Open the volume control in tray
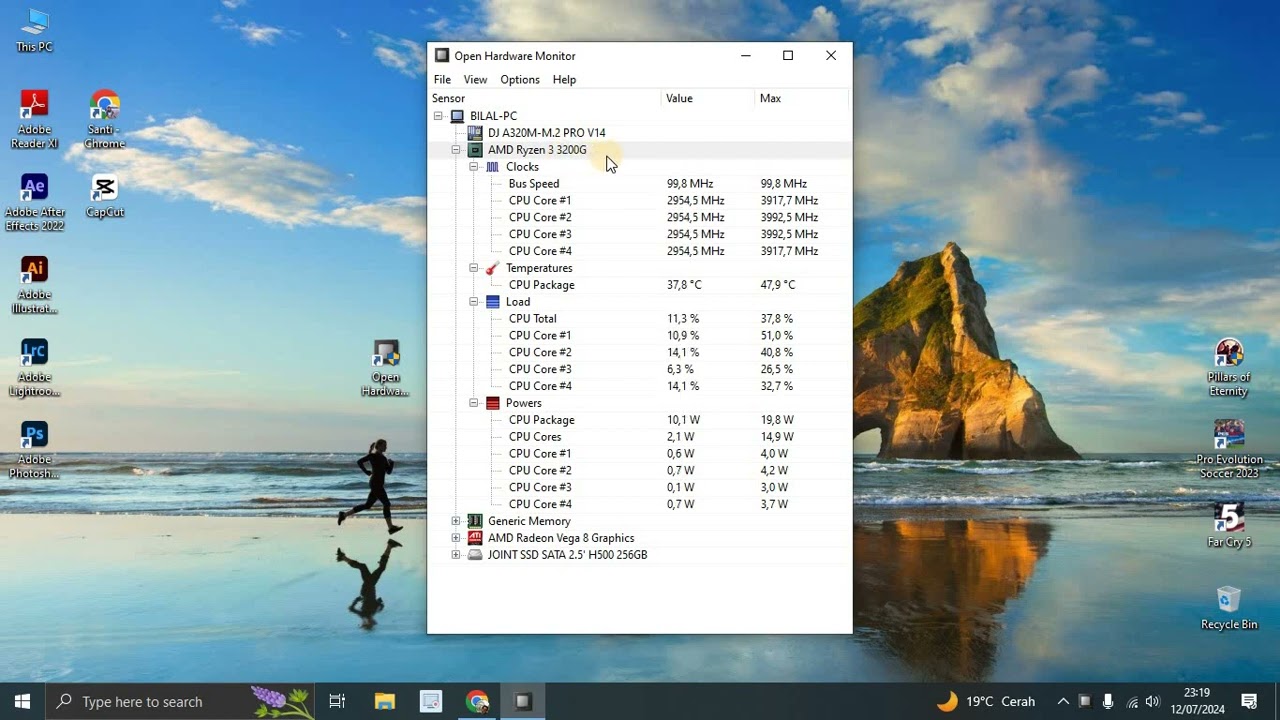Image resolution: width=1280 pixels, height=720 pixels. click(1152, 701)
